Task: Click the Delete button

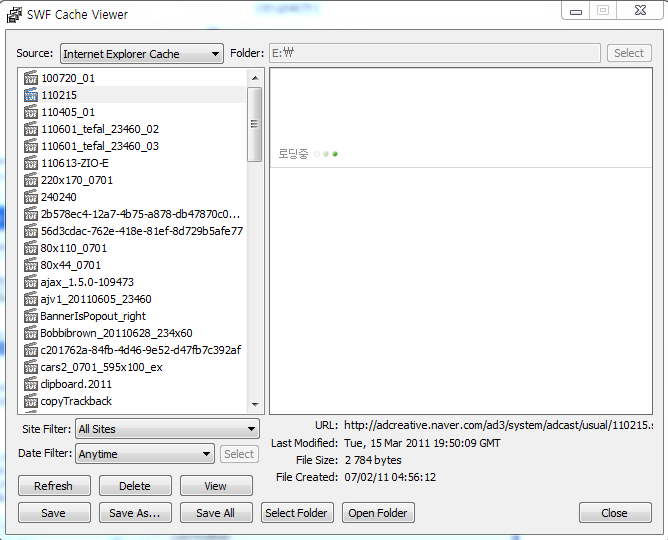Action: click(x=135, y=486)
